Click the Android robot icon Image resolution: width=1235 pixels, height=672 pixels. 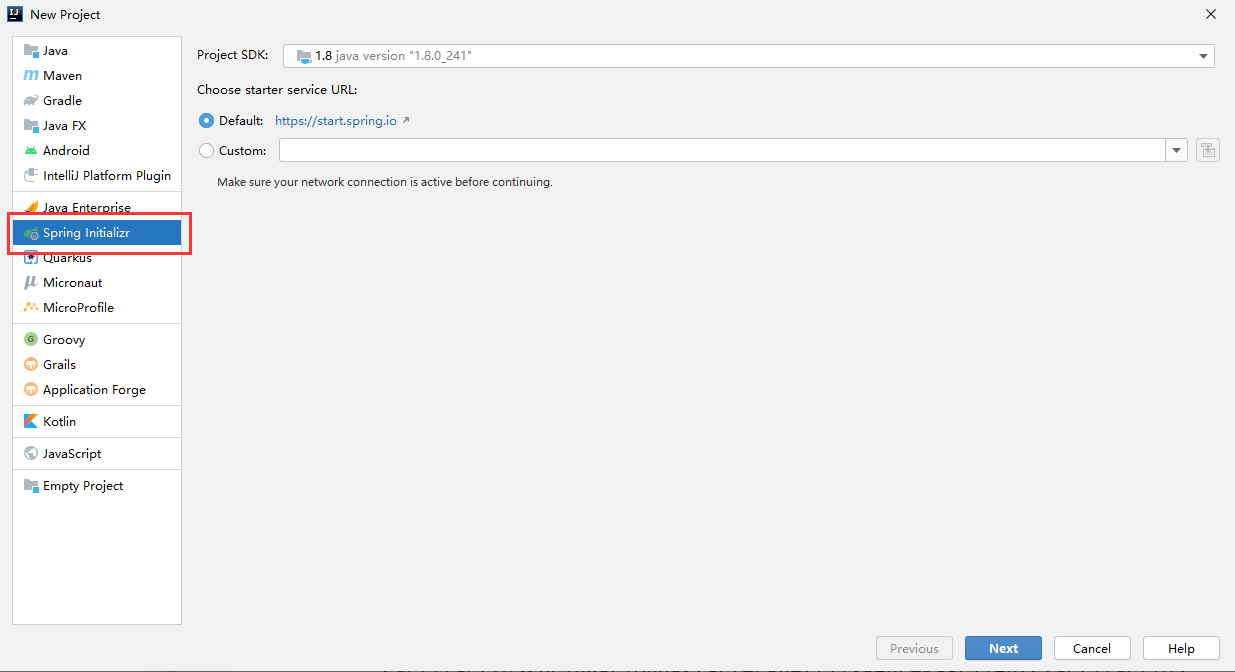coord(30,150)
